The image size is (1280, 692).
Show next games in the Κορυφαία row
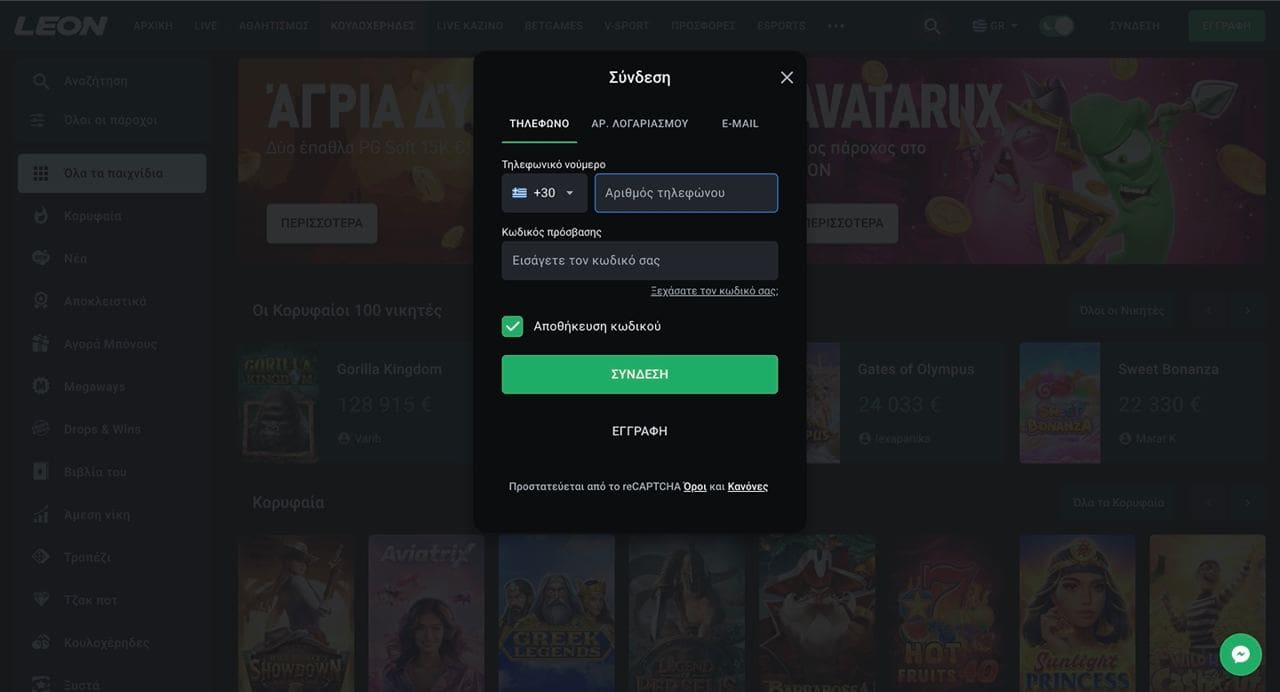click(x=1247, y=502)
